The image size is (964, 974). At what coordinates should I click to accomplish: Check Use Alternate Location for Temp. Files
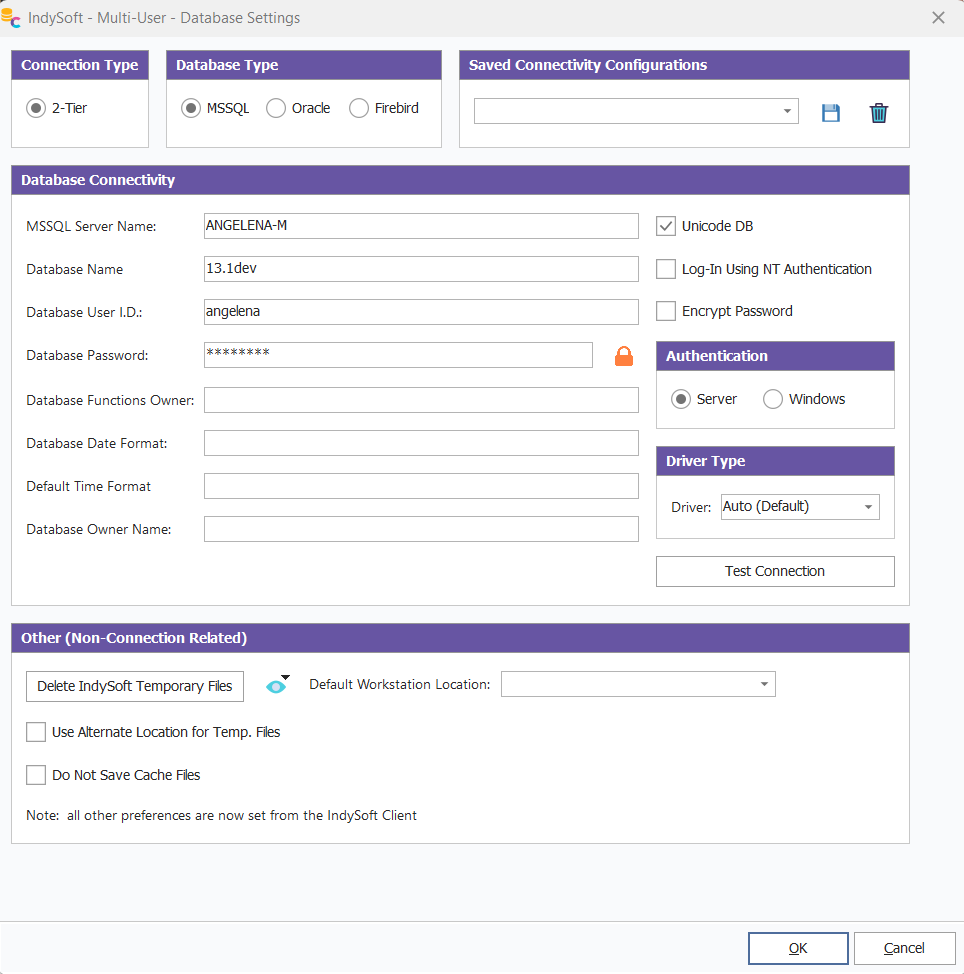tap(36, 732)
